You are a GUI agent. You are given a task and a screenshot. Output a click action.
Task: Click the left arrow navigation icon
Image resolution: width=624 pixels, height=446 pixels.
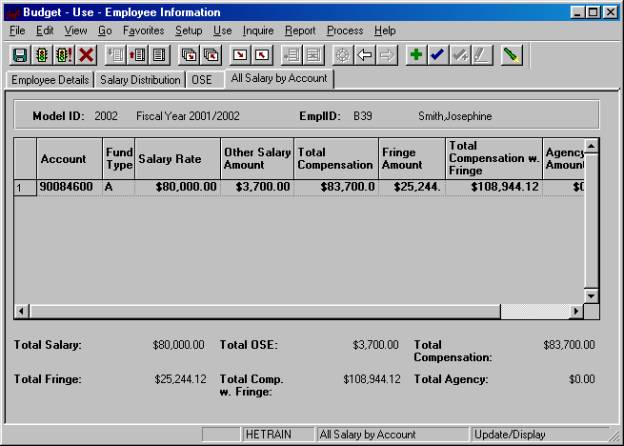coord(366,55)
